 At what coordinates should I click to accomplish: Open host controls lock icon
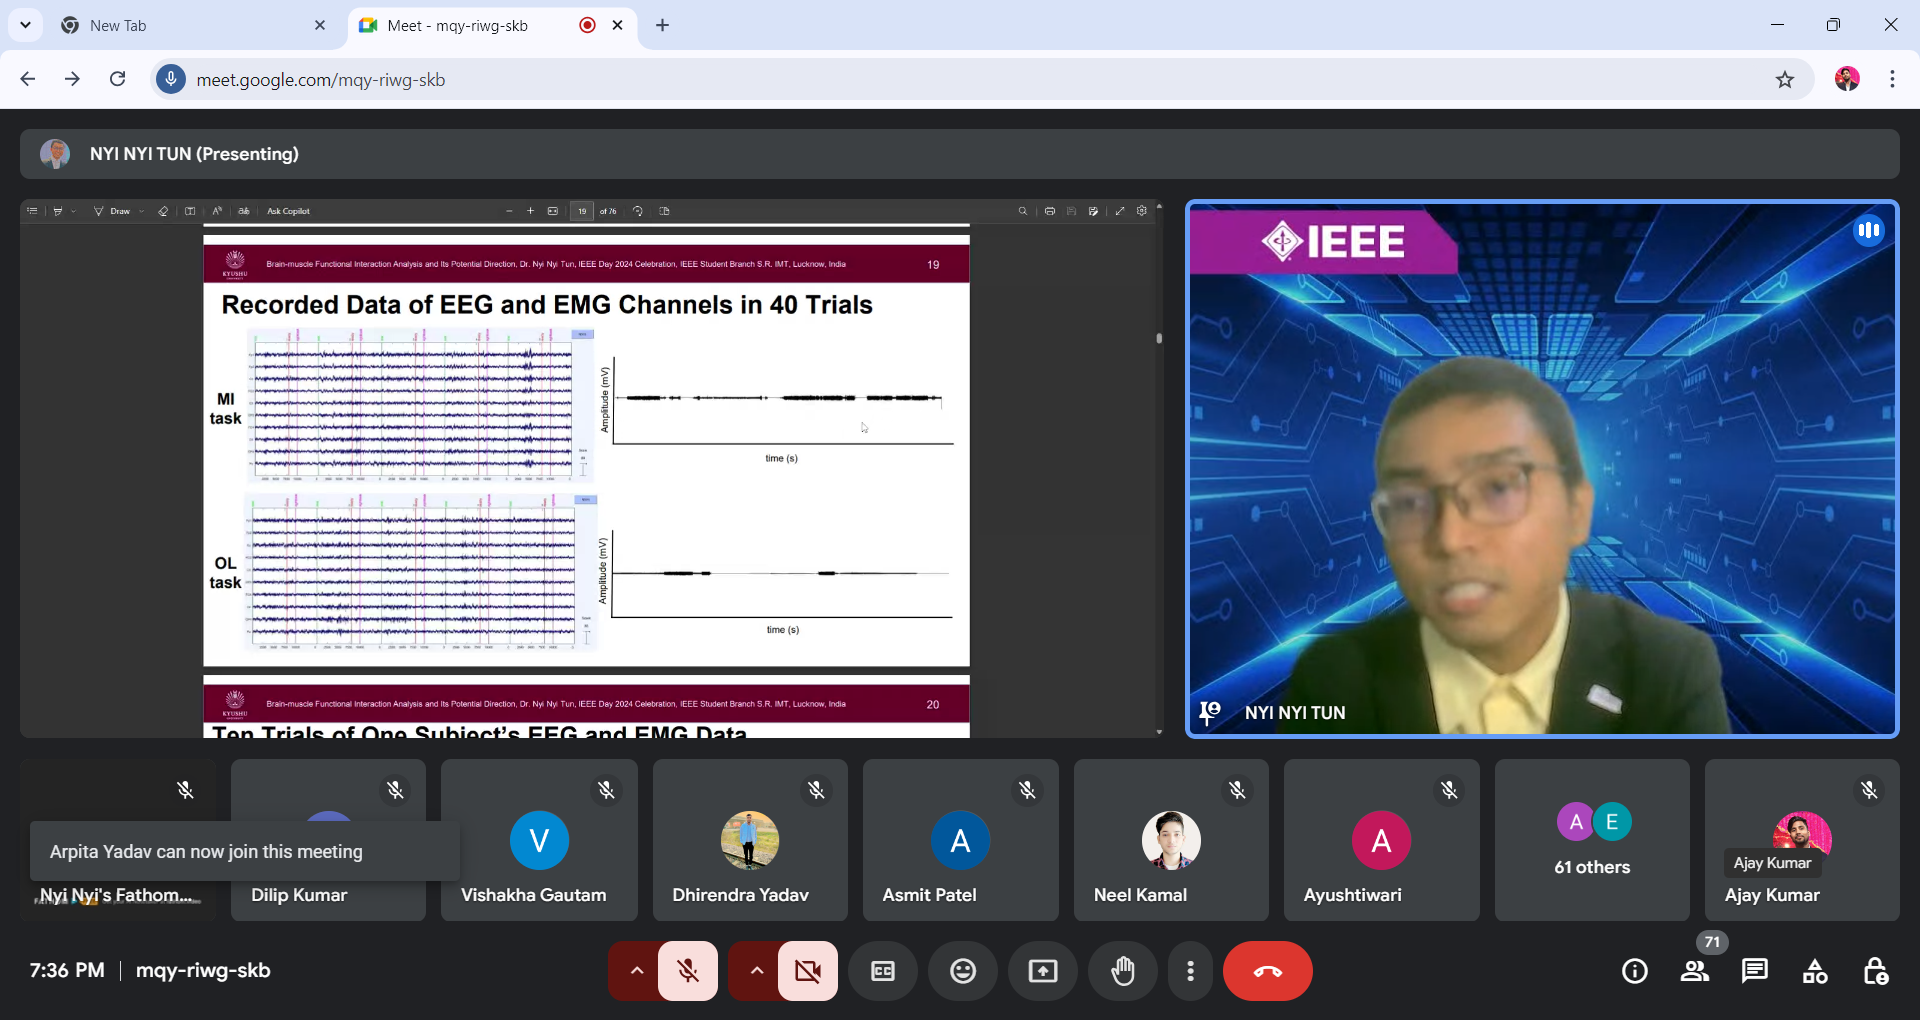[1875, 971]
